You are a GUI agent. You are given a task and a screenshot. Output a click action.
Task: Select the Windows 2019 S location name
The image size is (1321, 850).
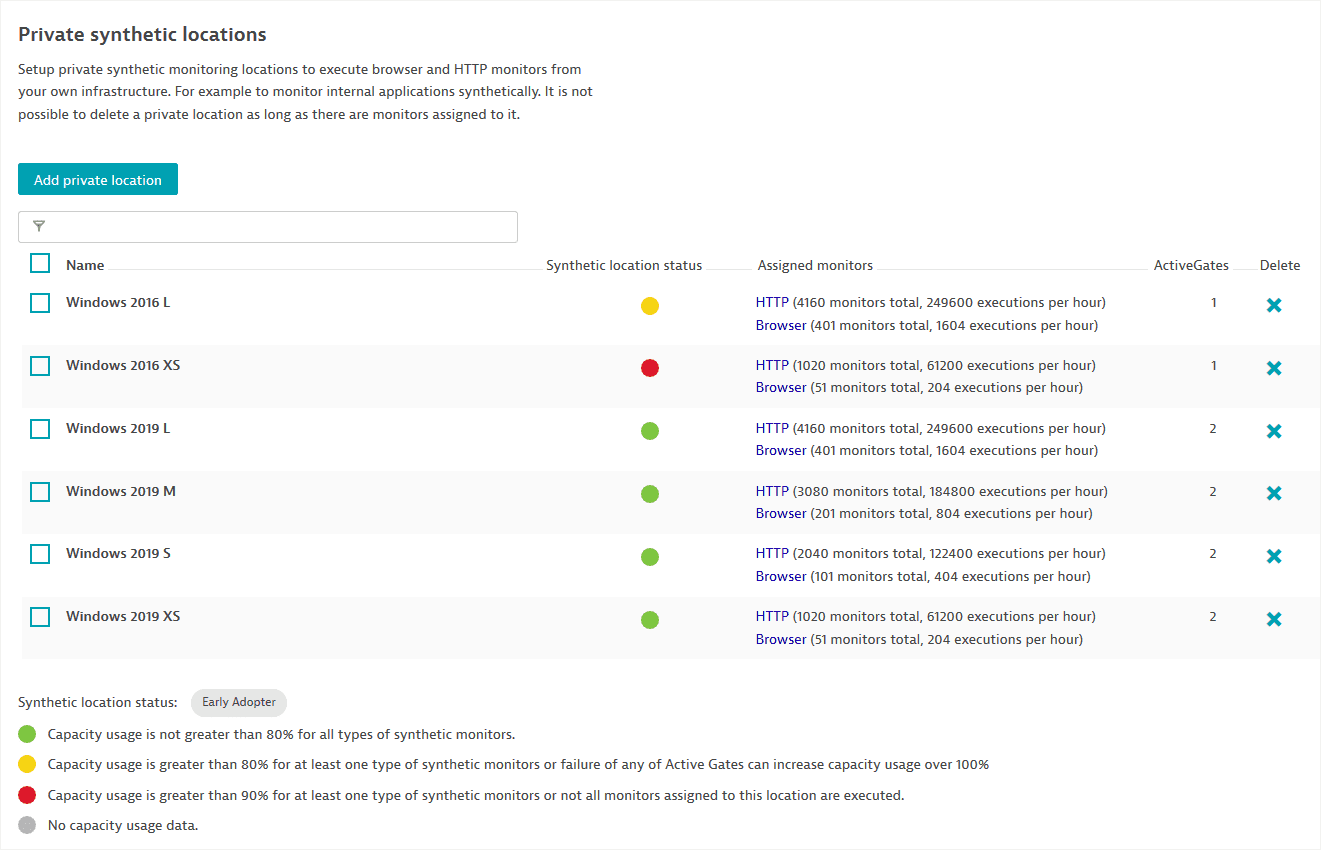pos(118,553)
